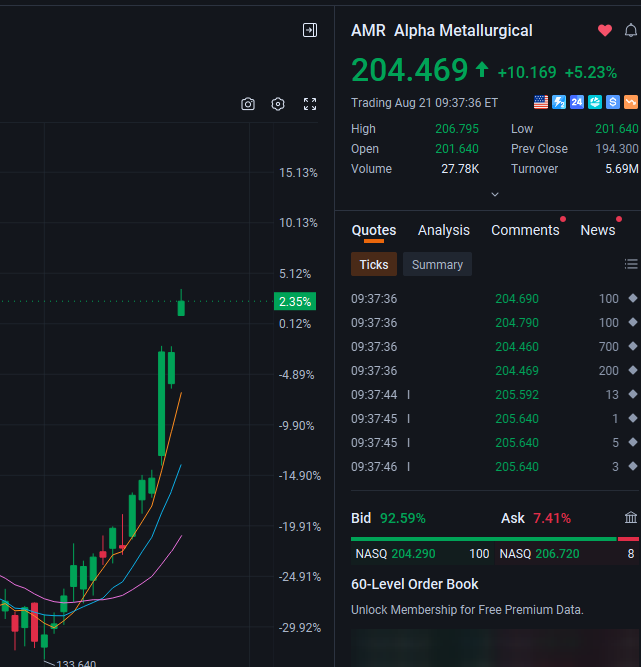
Task: Open the Analysis tab
Action: point(444,230)
